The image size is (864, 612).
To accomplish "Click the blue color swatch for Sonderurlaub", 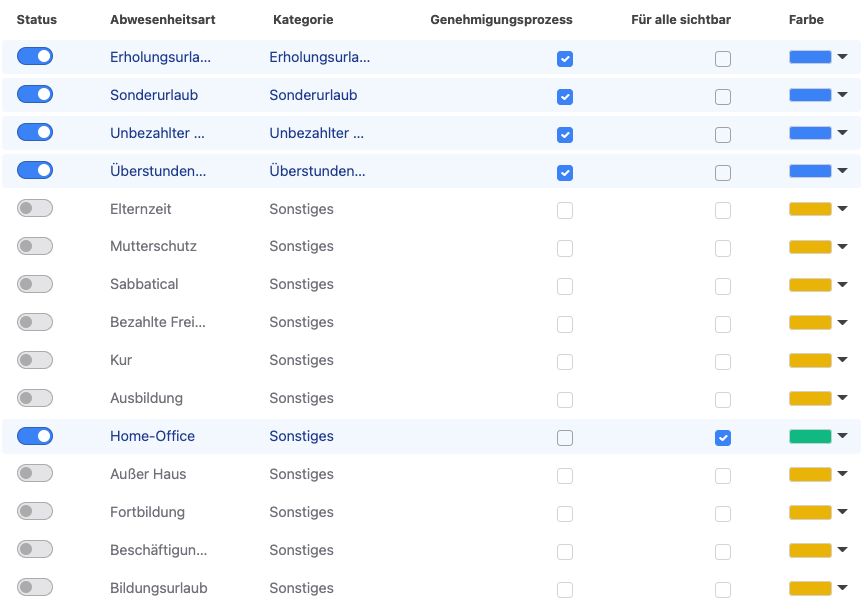I will click(x=812, y=95).
